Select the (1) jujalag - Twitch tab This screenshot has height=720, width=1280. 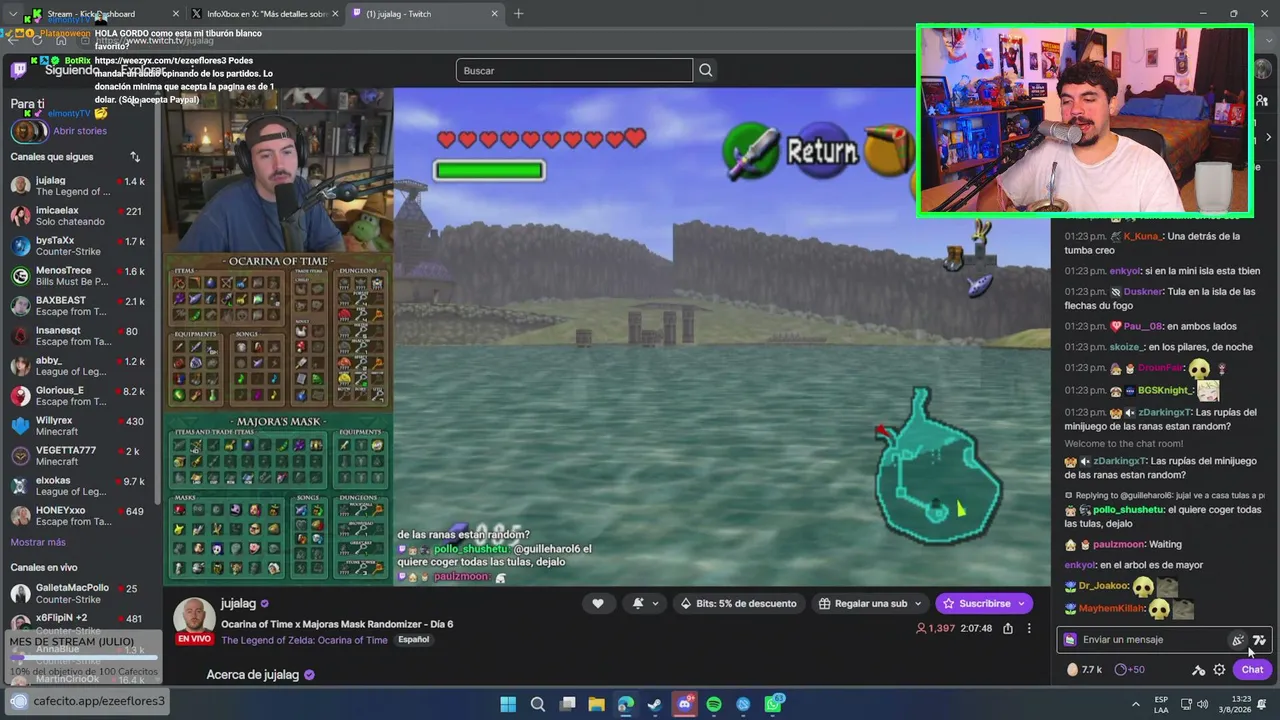pyautogui.click(x=425, y=14)
